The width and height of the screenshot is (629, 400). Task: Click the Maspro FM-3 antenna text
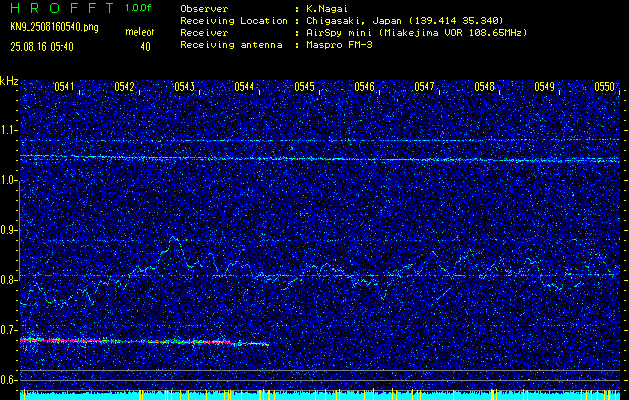(x=339, y=45)
